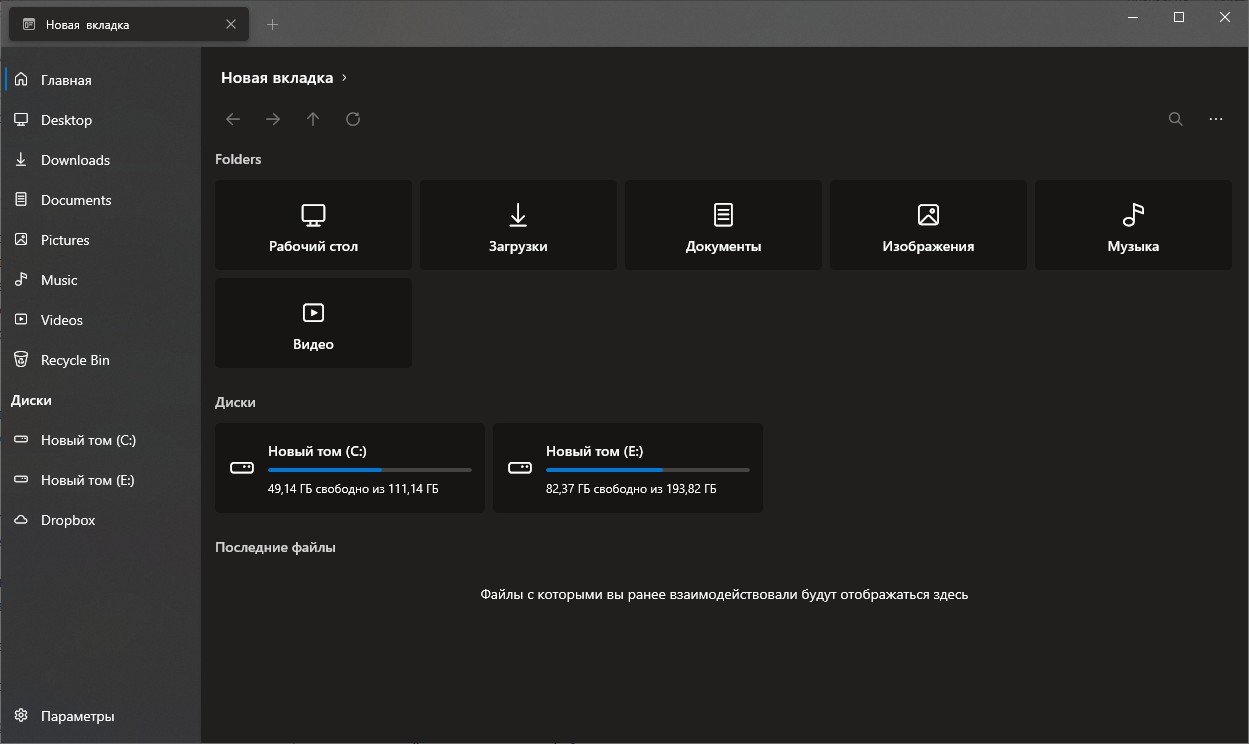
Task: Click the Последние файлы heading
Action: pyautogui.click(x=275, y=547)
